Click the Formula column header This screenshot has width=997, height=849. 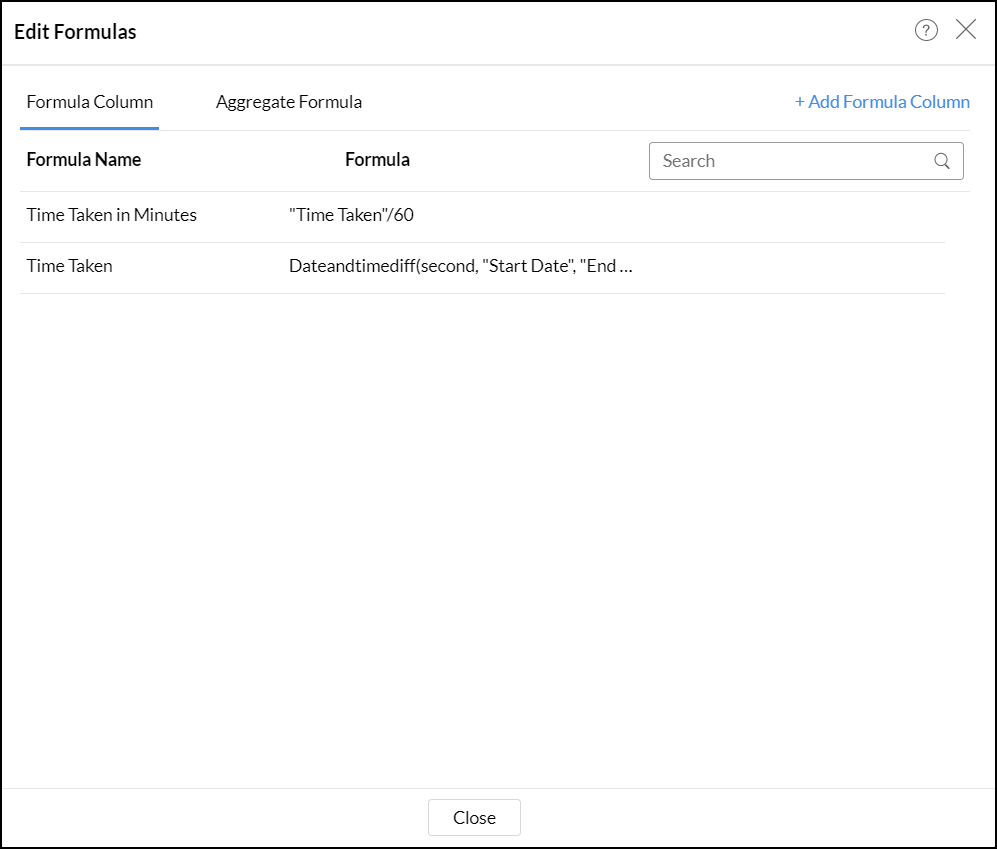coord(377,160)
